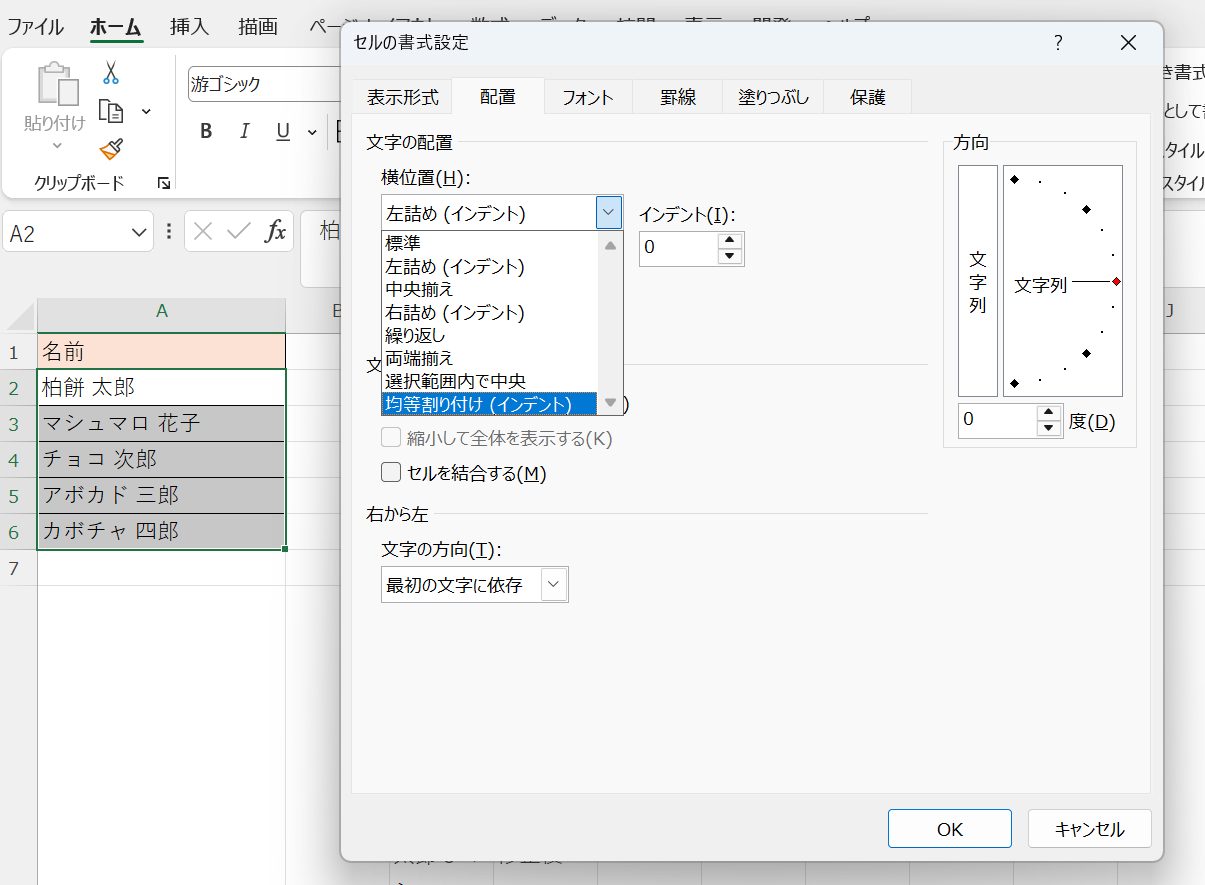
Task: Open the 挿入 ribbon tab
Action: point(189,27)
